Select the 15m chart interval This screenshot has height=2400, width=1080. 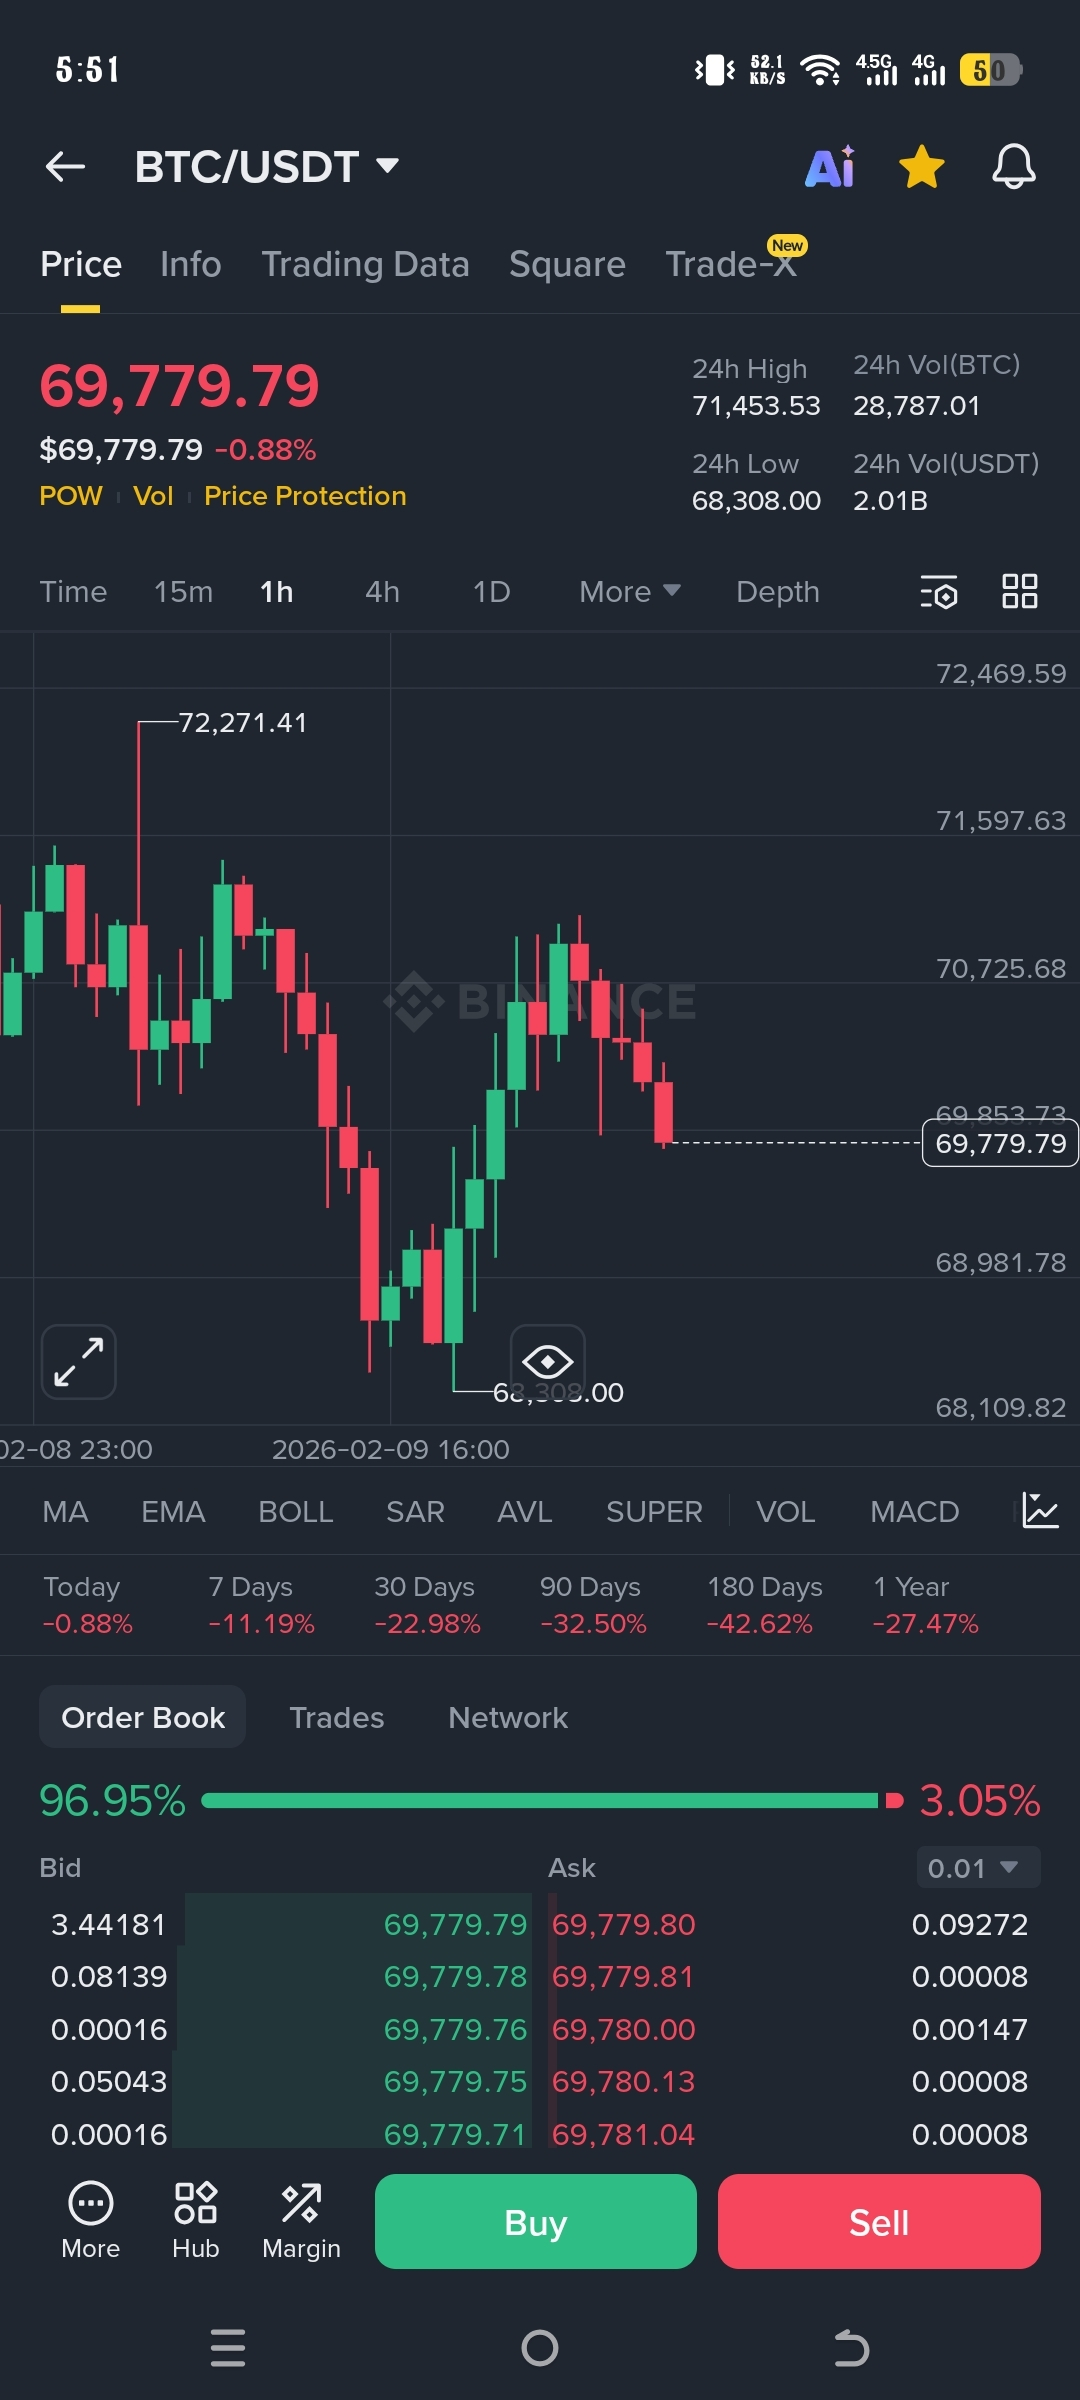[x=183, y=592]
